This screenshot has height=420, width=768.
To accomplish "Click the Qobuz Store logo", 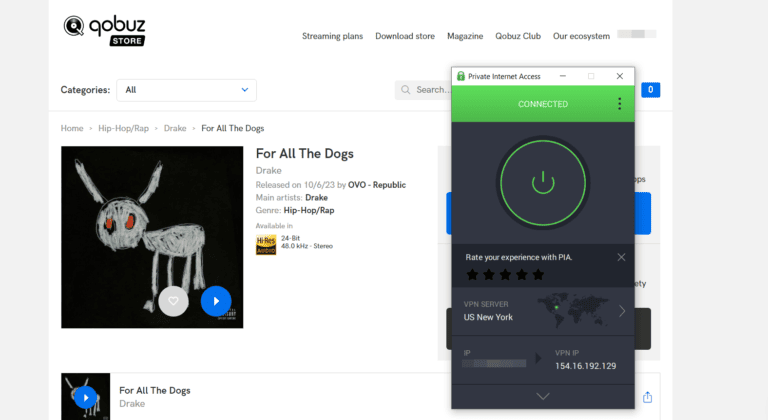I will tap(104, 30).
